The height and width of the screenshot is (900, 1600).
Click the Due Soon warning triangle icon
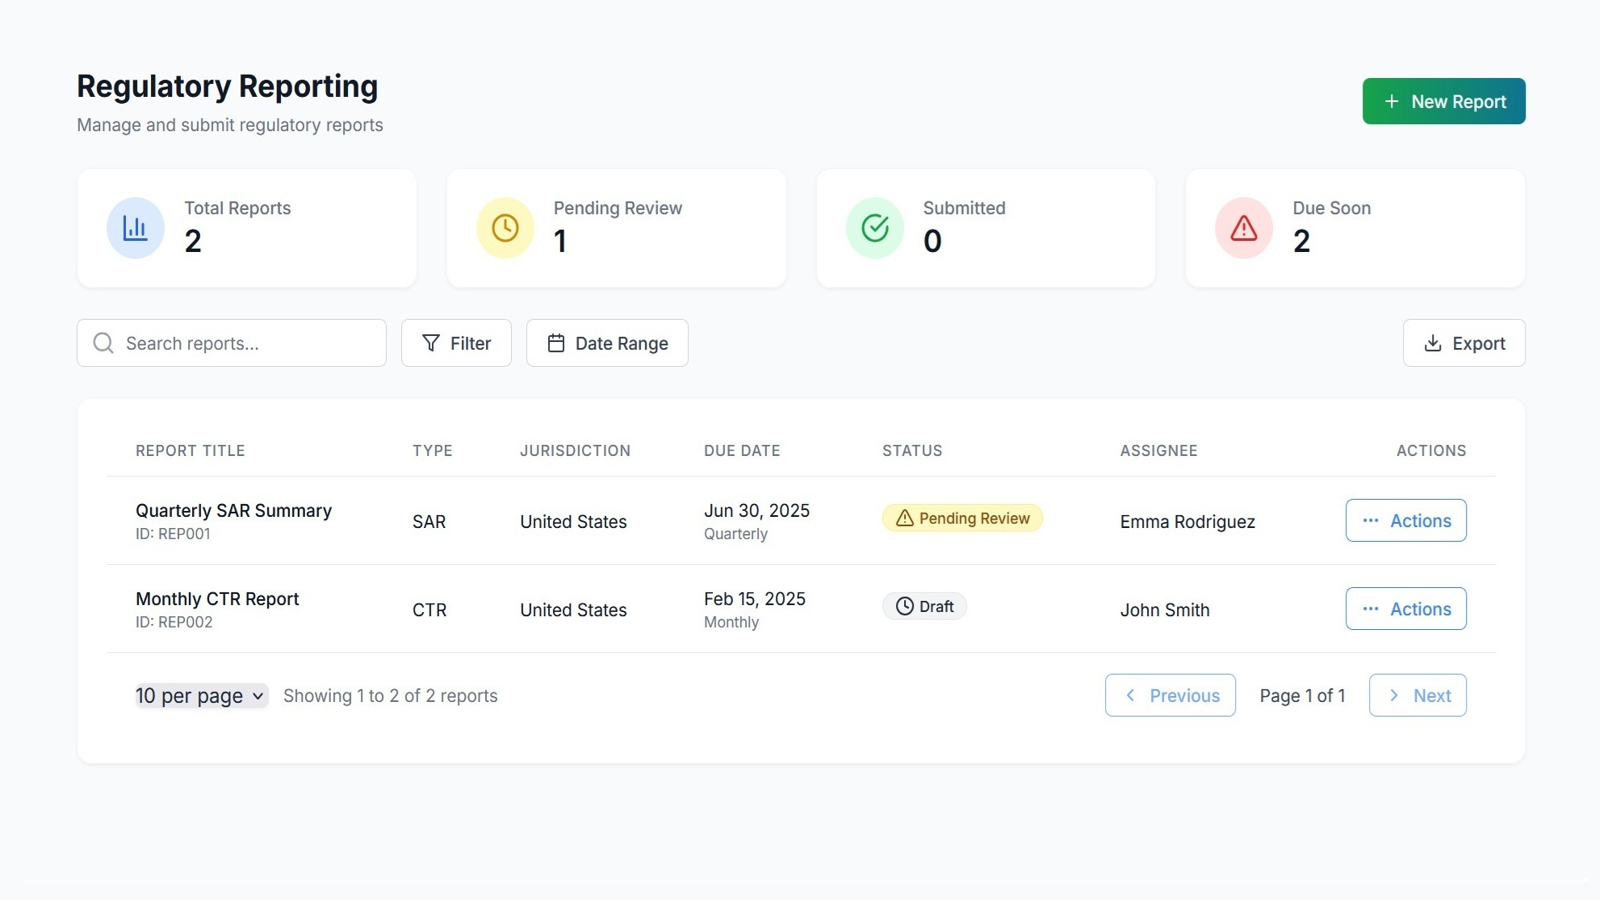[x=1243, y=227]
